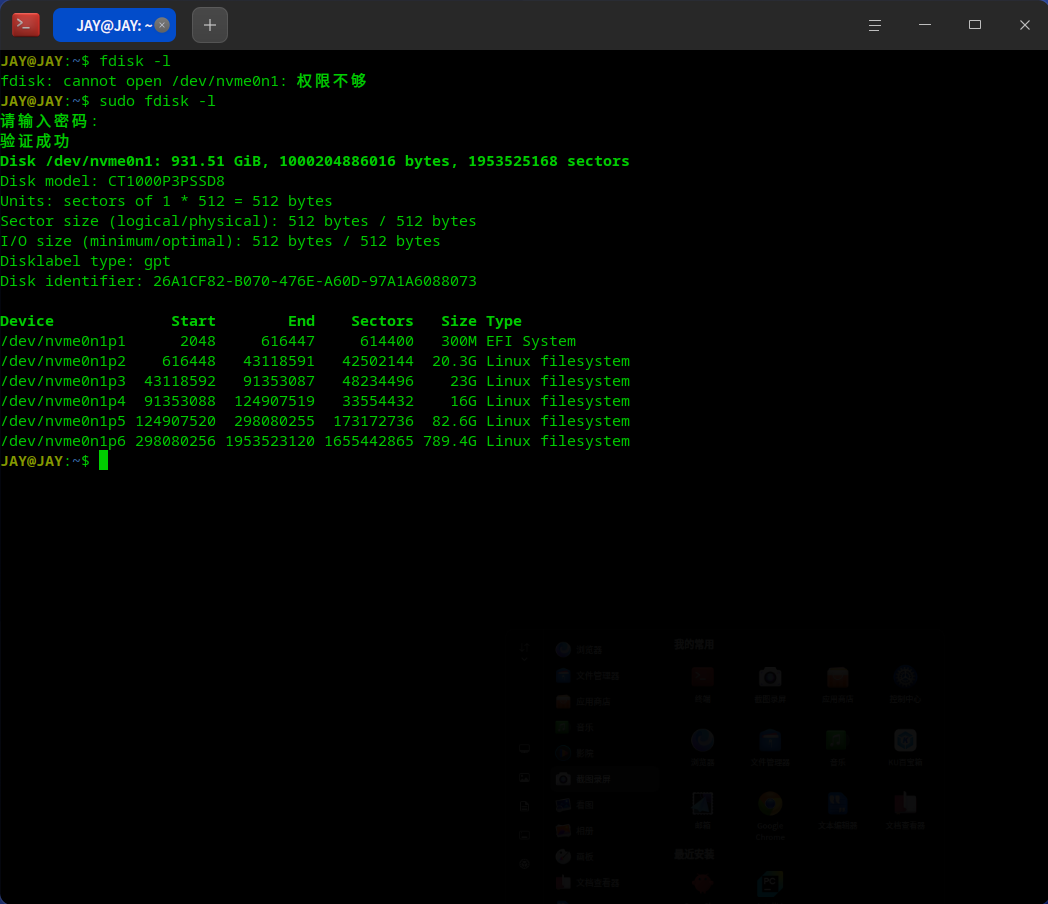Close the JAY@JAY: ~ tab

click(162, 25)
